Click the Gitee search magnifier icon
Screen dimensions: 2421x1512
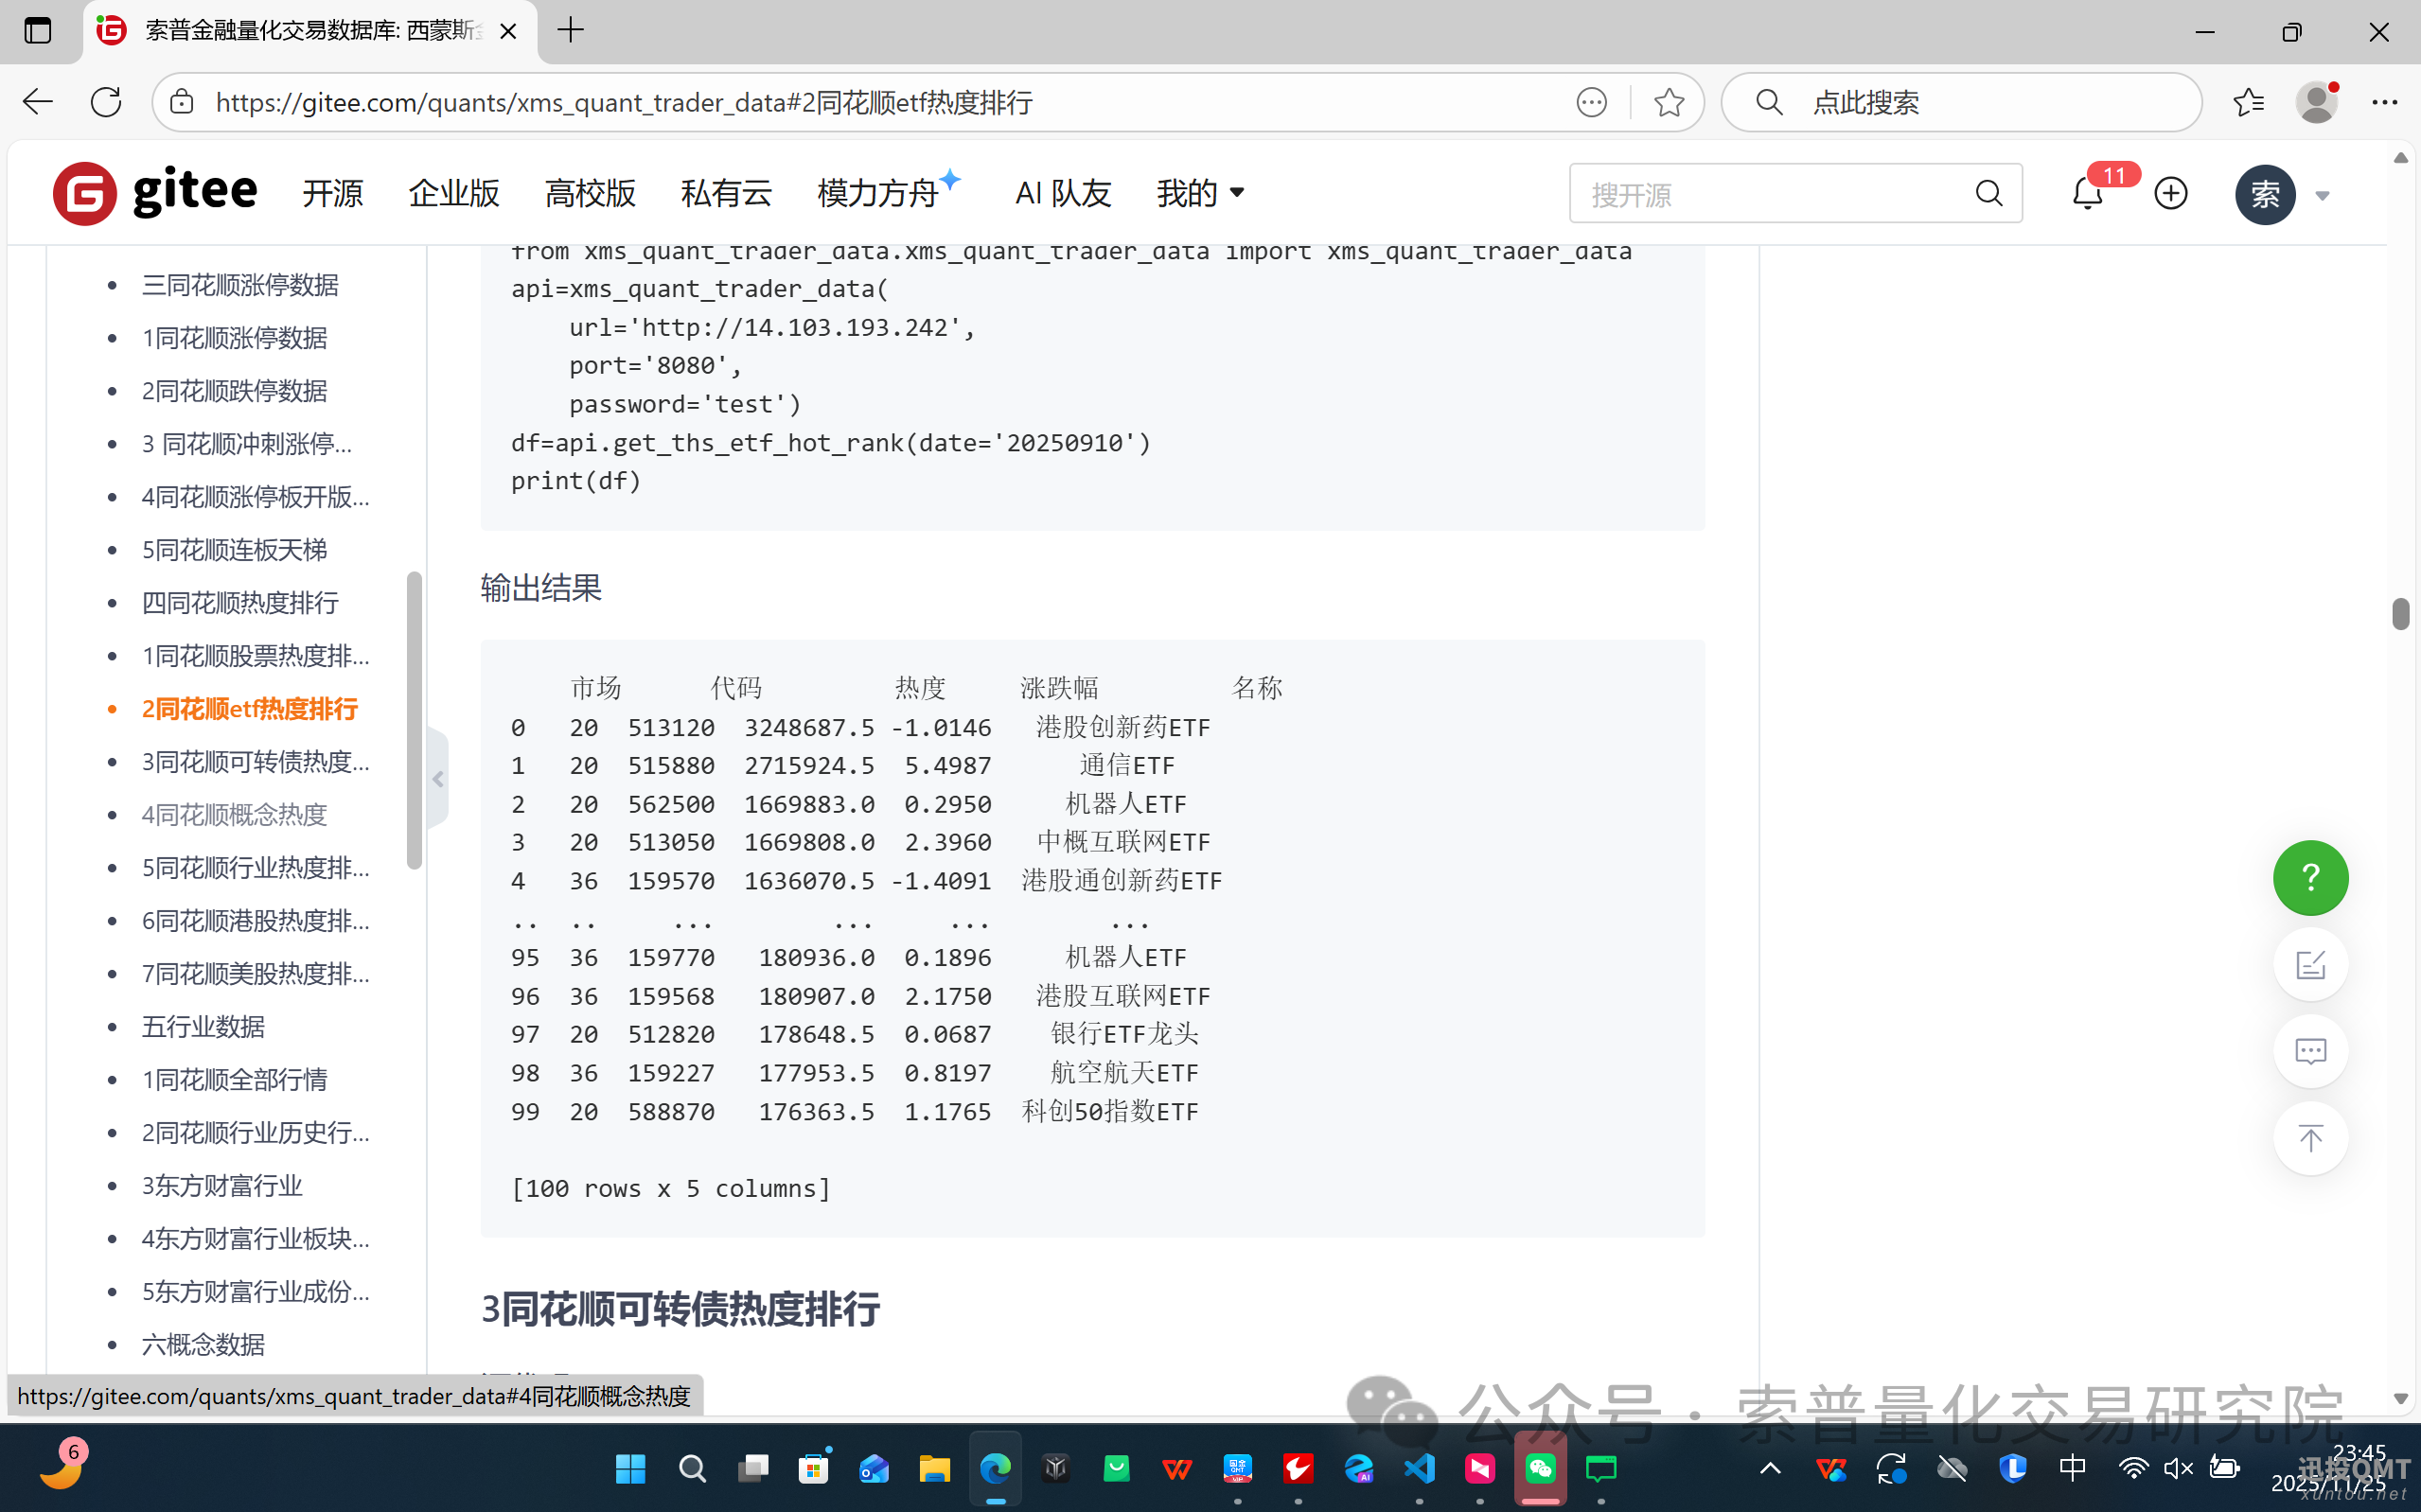(x=1988, y=194)
